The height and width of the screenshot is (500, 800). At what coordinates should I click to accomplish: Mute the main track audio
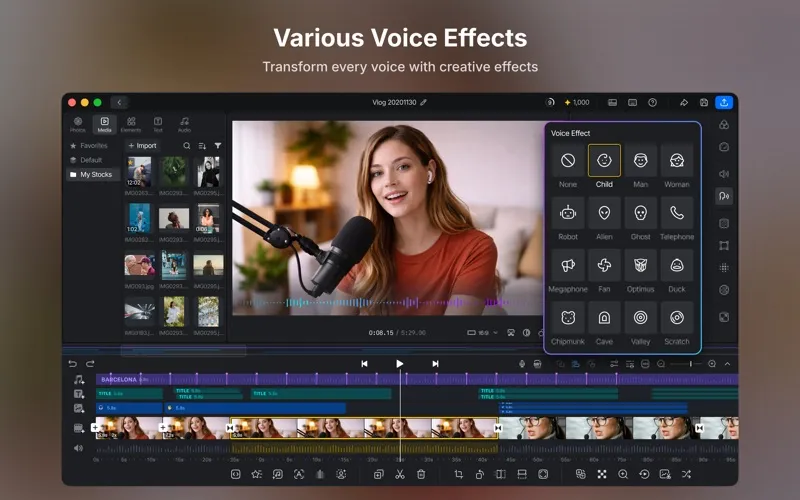[x=78, y=448]
